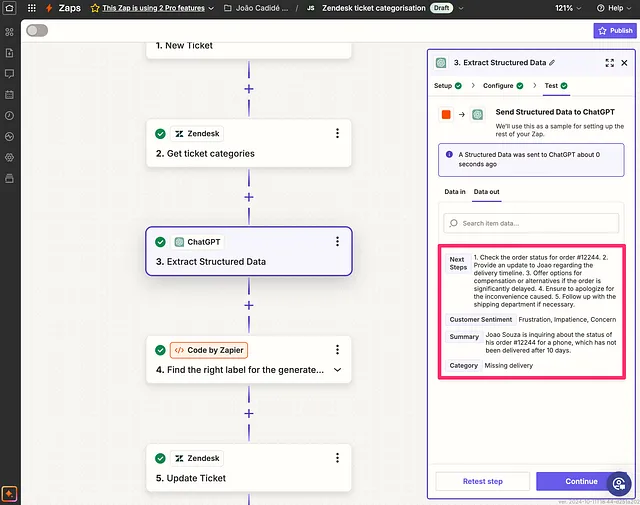Click the Summary data label
This screenshot has height=505, width=640.
coord(464,336)
